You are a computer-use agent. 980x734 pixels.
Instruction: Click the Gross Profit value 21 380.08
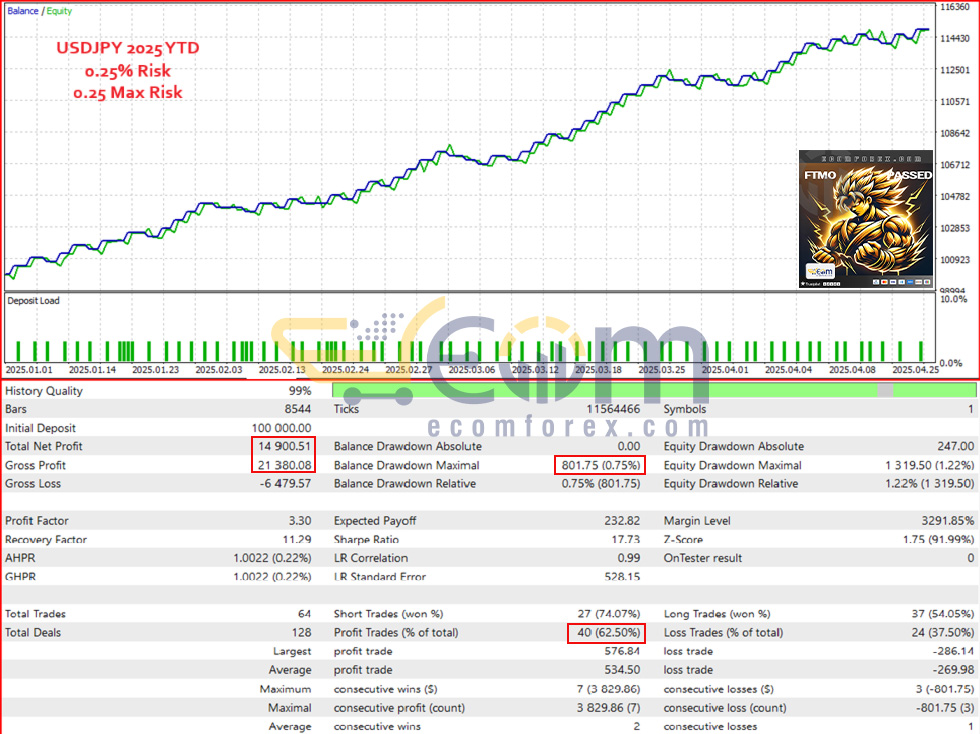tap(284, 465)
